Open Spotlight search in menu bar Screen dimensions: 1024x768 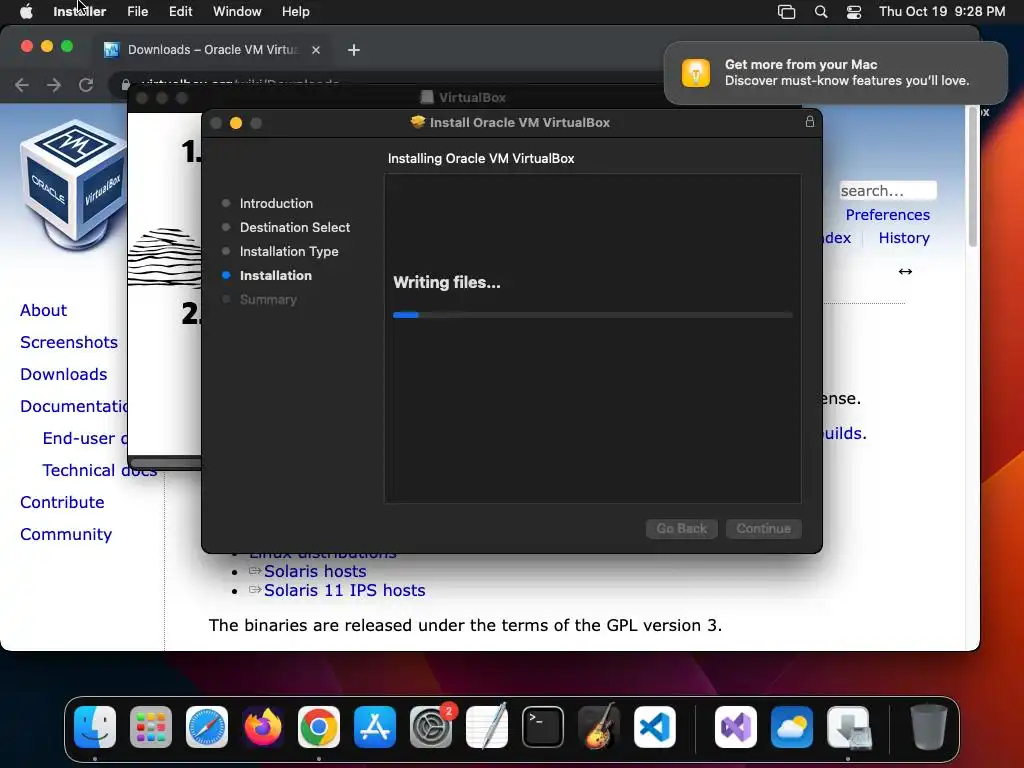(821, 12)
